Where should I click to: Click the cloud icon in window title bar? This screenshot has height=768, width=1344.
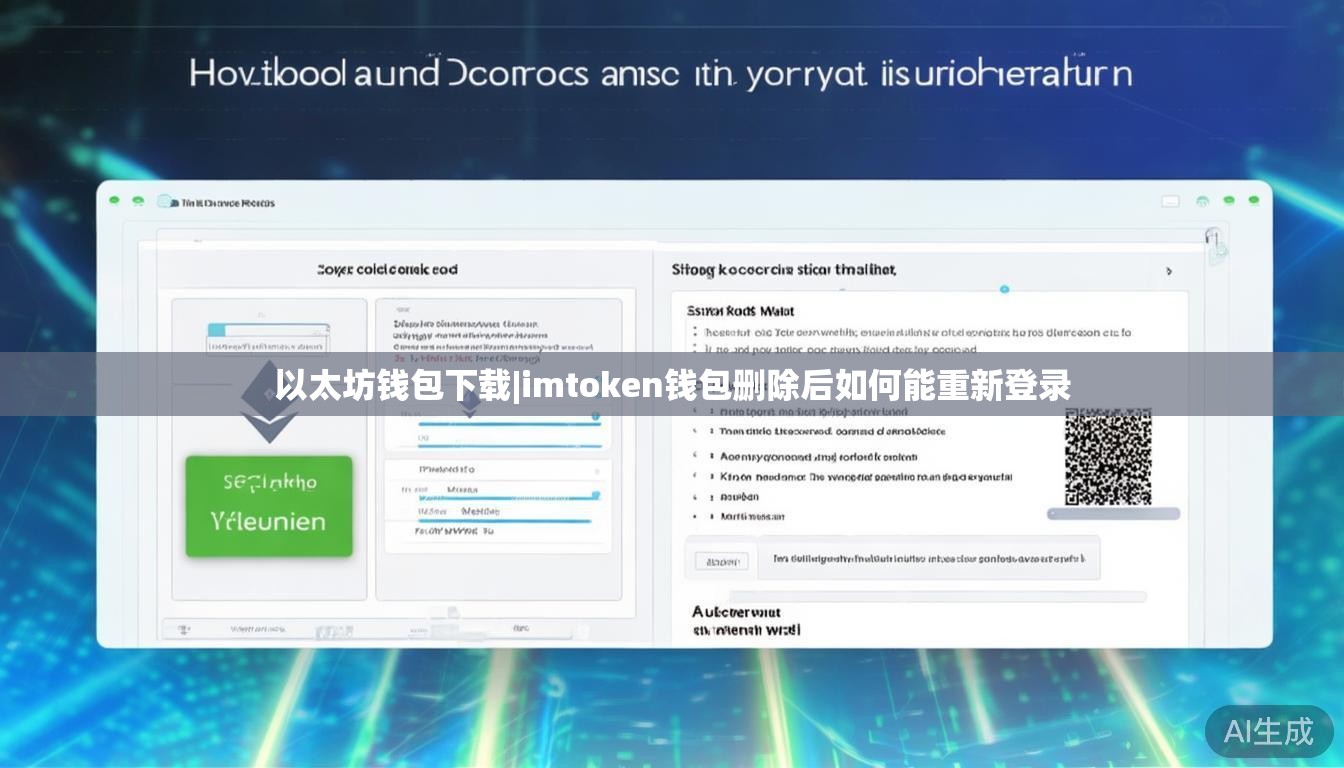click(165, 202)
